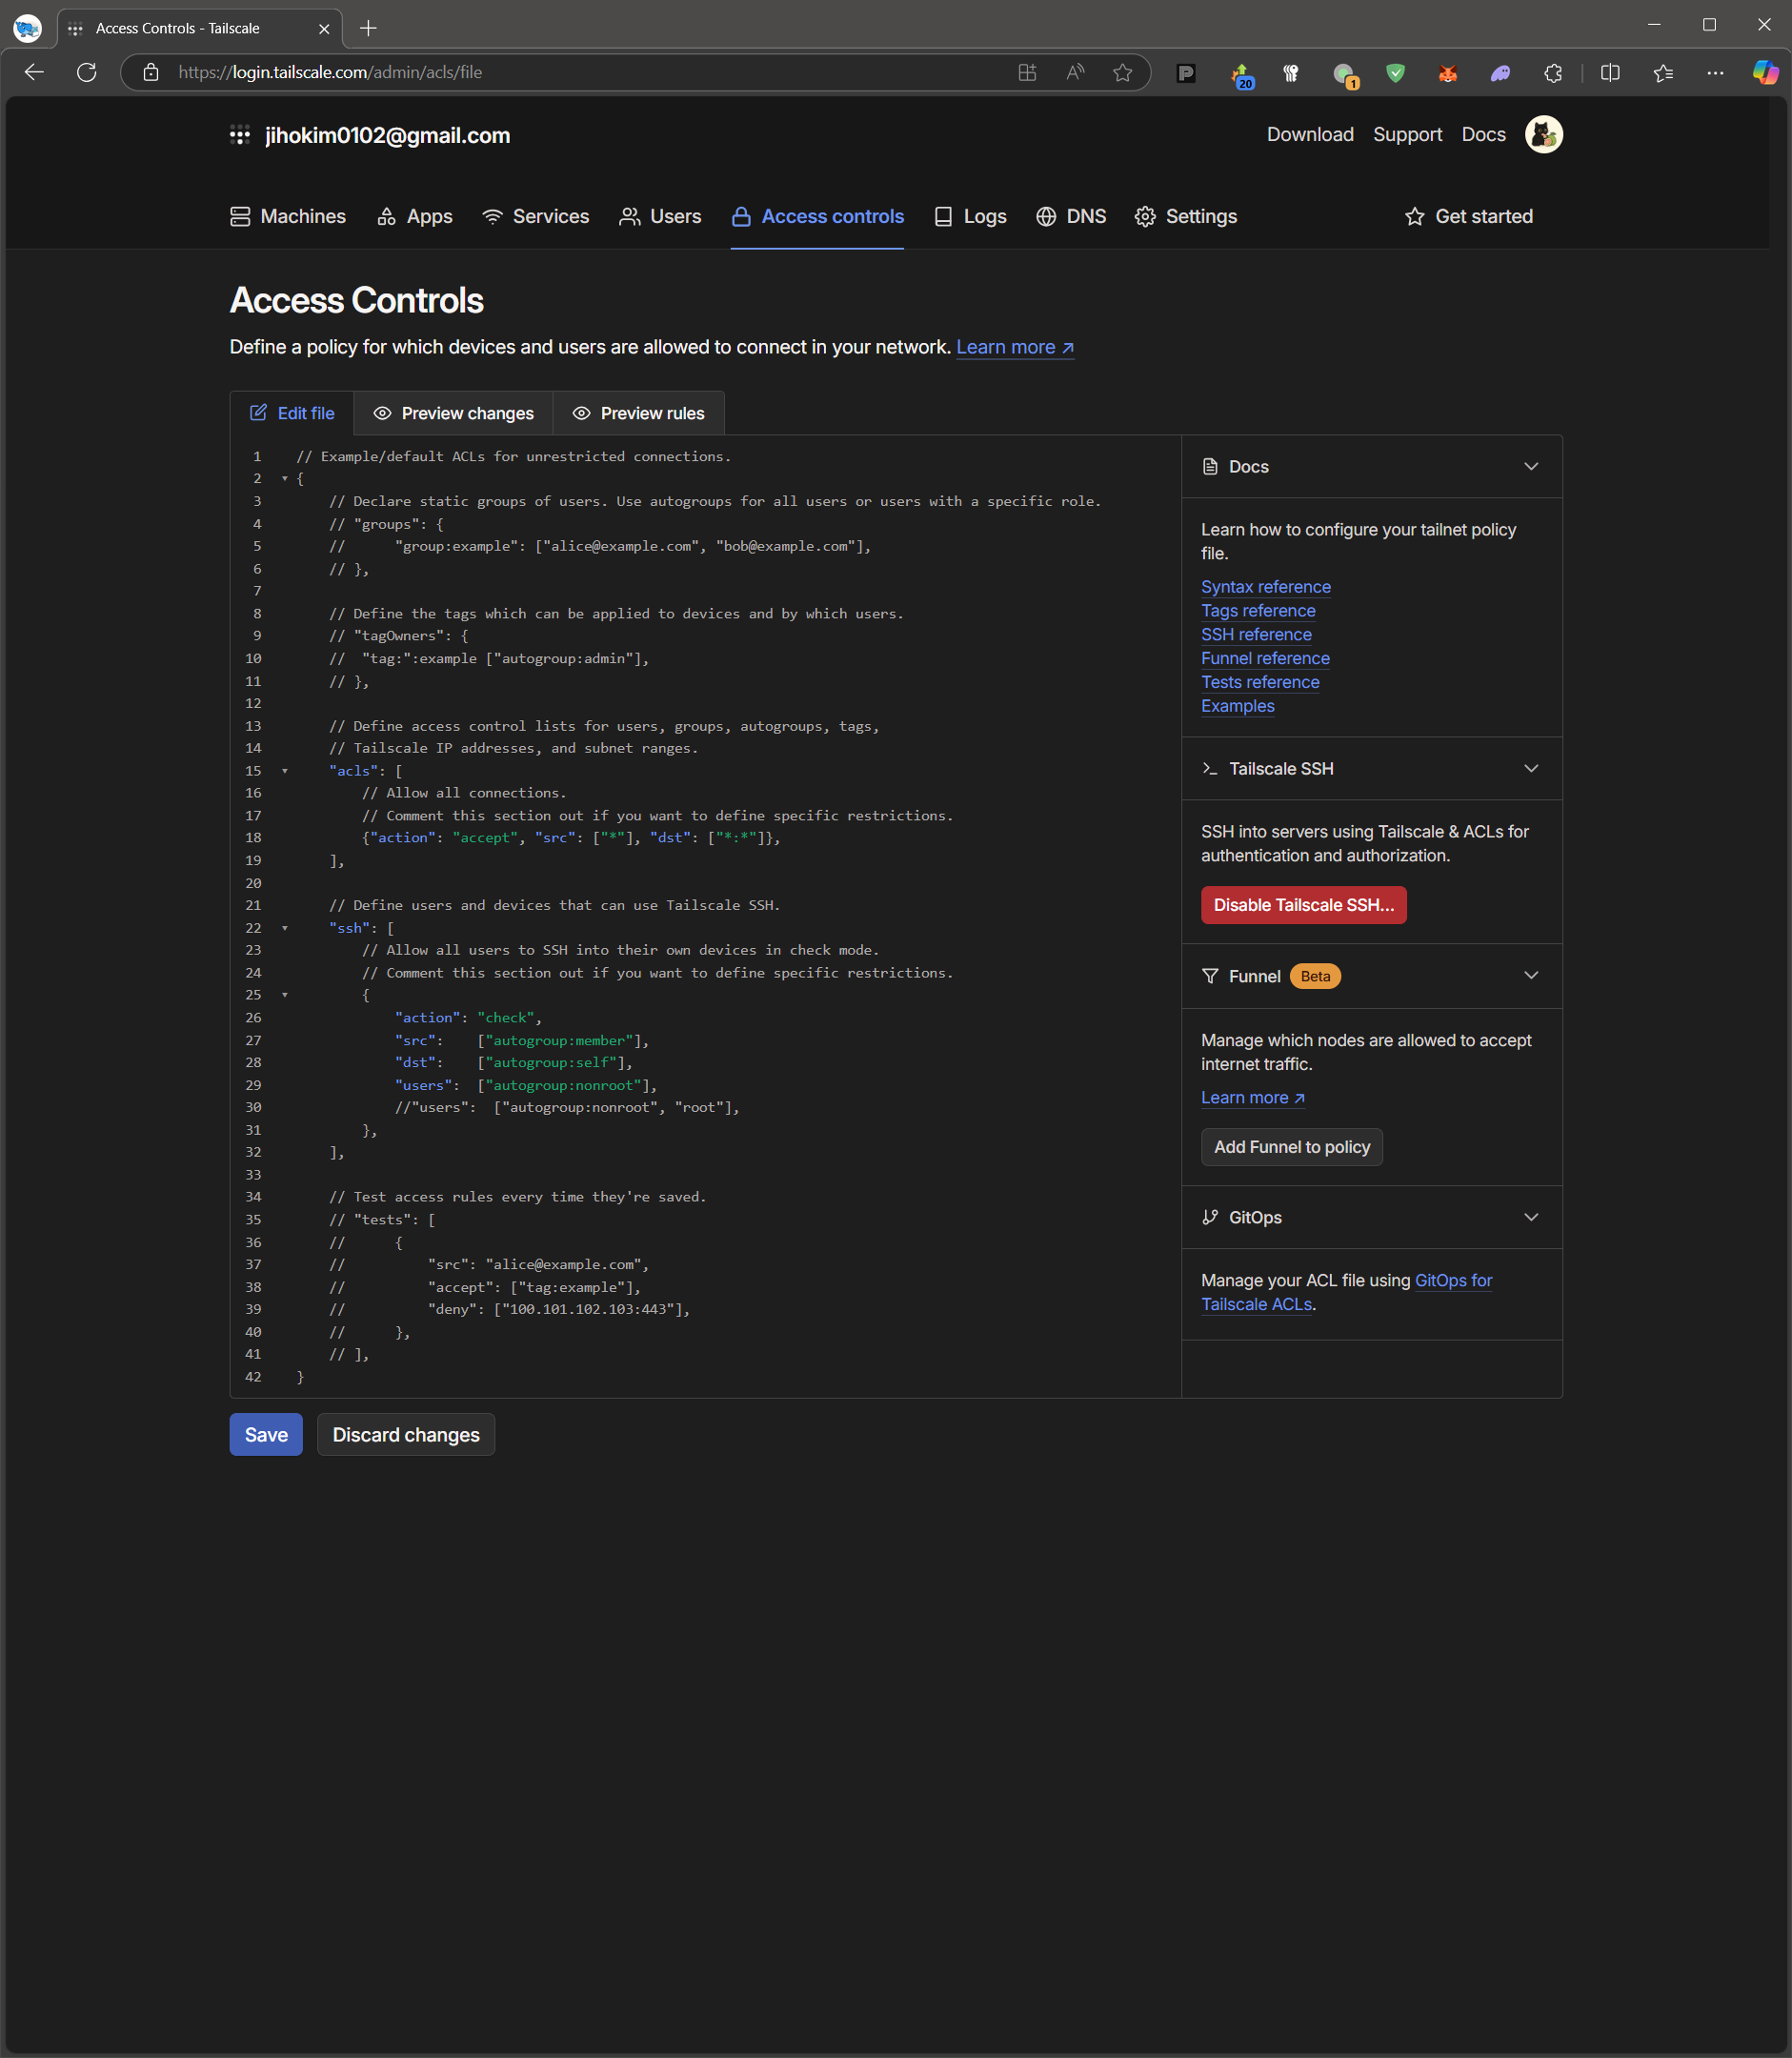Screen dimensions: 1792x2058
Task: Open the Tags reference link
Action: [1258, 611]
